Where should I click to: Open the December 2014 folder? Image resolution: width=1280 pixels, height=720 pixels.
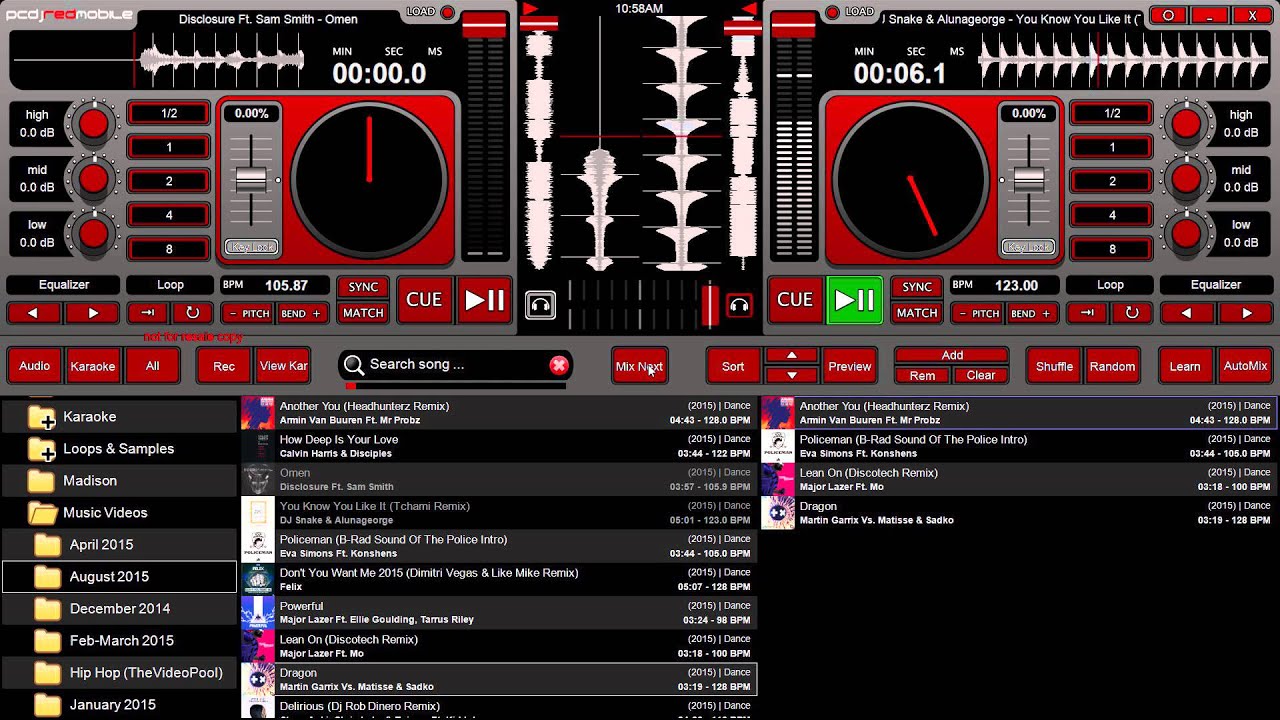pyautogui.click(x=119, y=609)
